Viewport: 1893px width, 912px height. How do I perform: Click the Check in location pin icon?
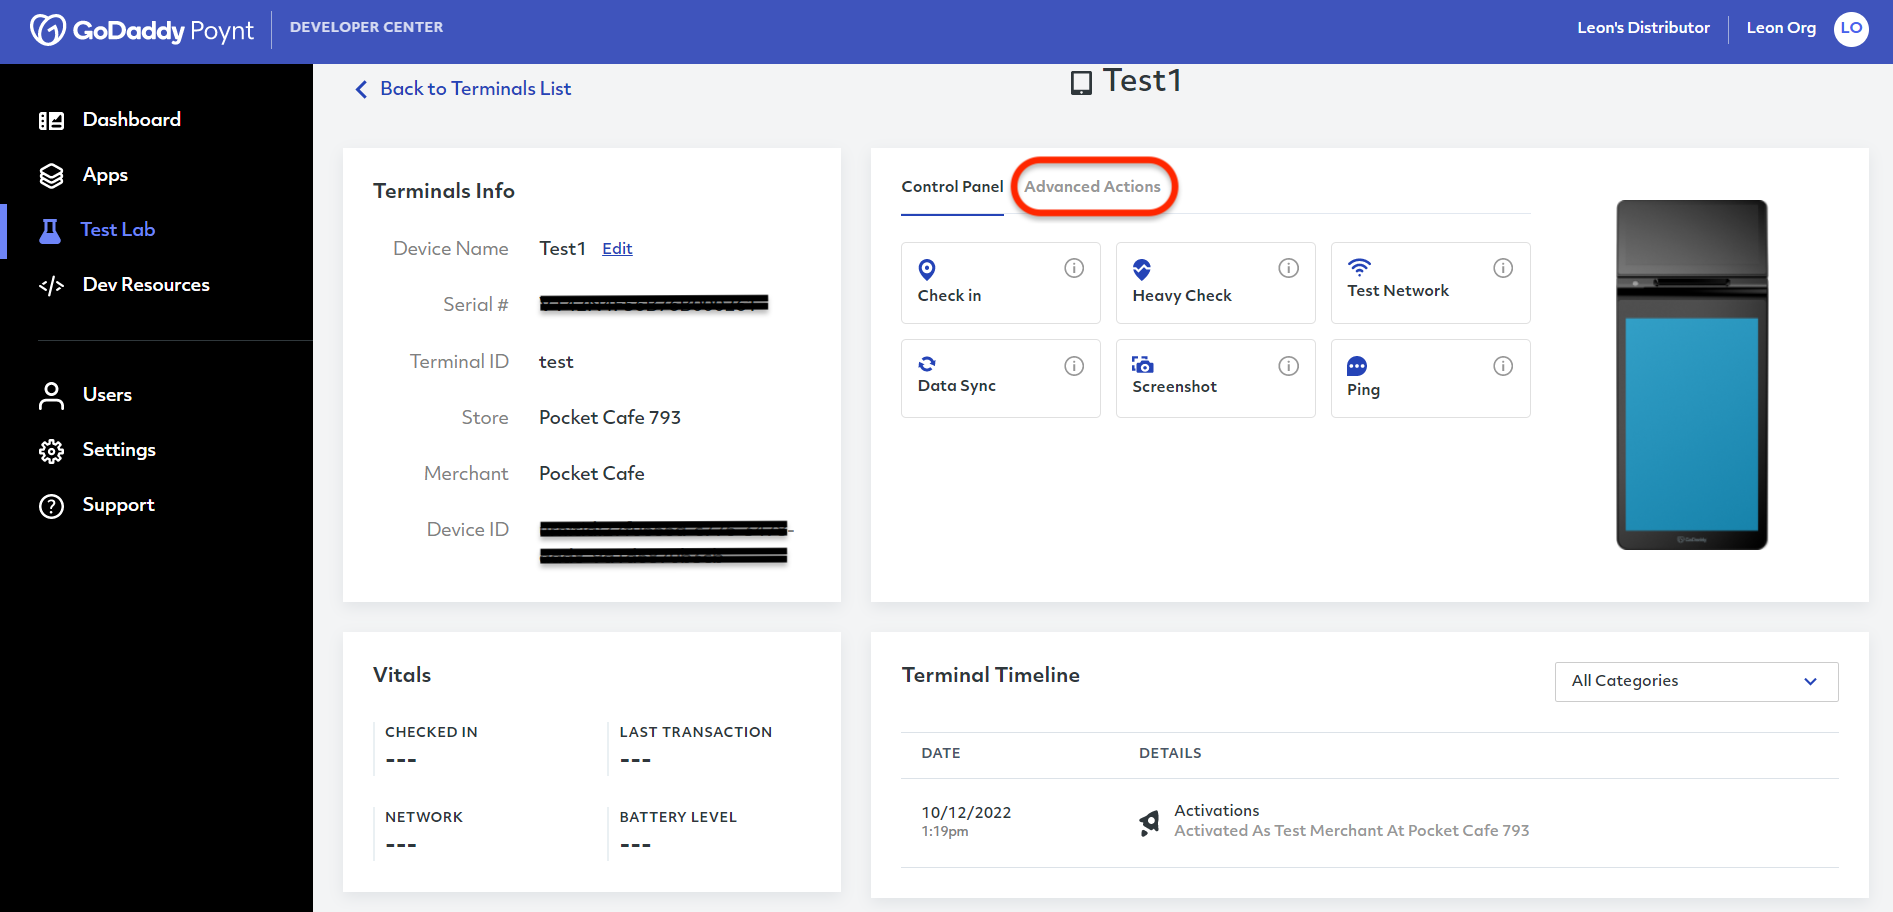[927, 269]
